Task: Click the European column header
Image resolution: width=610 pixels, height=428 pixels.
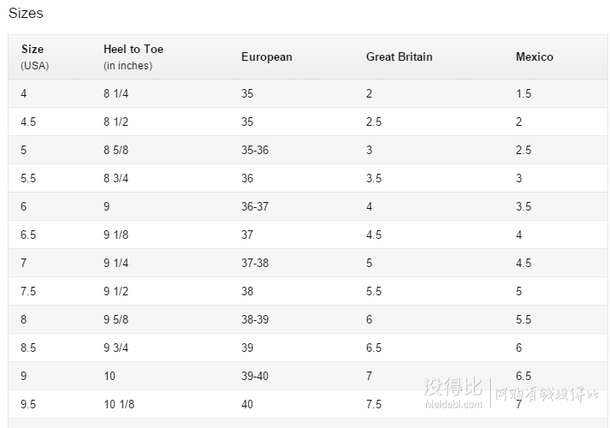Action: click(x=266, y=57)
